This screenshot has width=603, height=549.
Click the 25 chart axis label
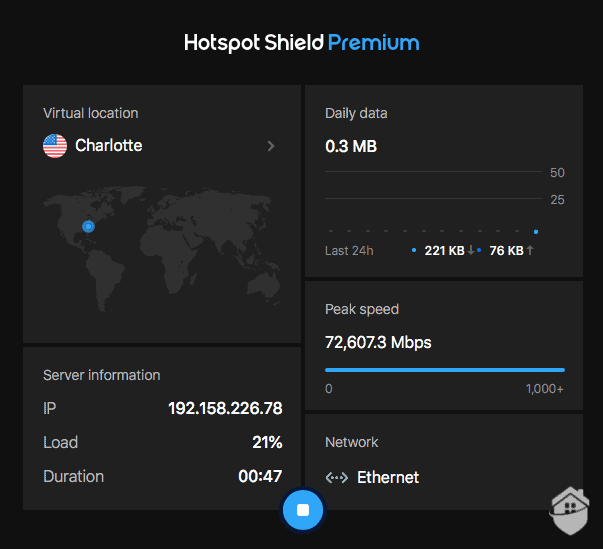557,200
